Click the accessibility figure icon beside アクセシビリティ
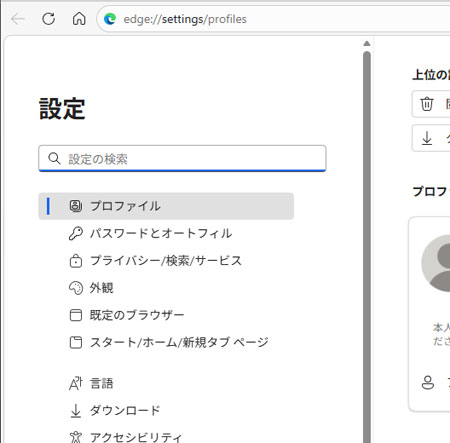The image size is (450, 443). tap(76, 437)
